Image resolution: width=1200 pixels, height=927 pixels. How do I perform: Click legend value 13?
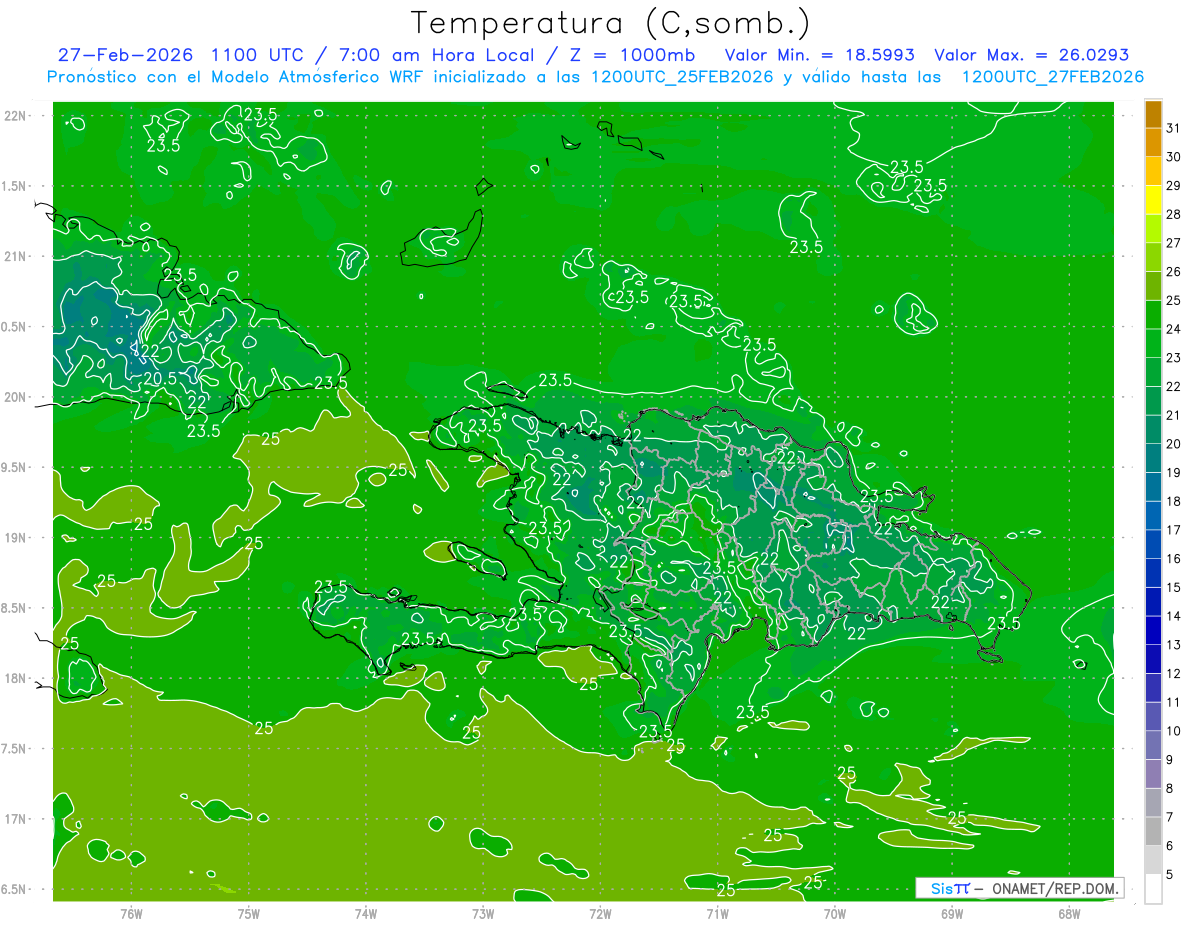point(1173,645)
